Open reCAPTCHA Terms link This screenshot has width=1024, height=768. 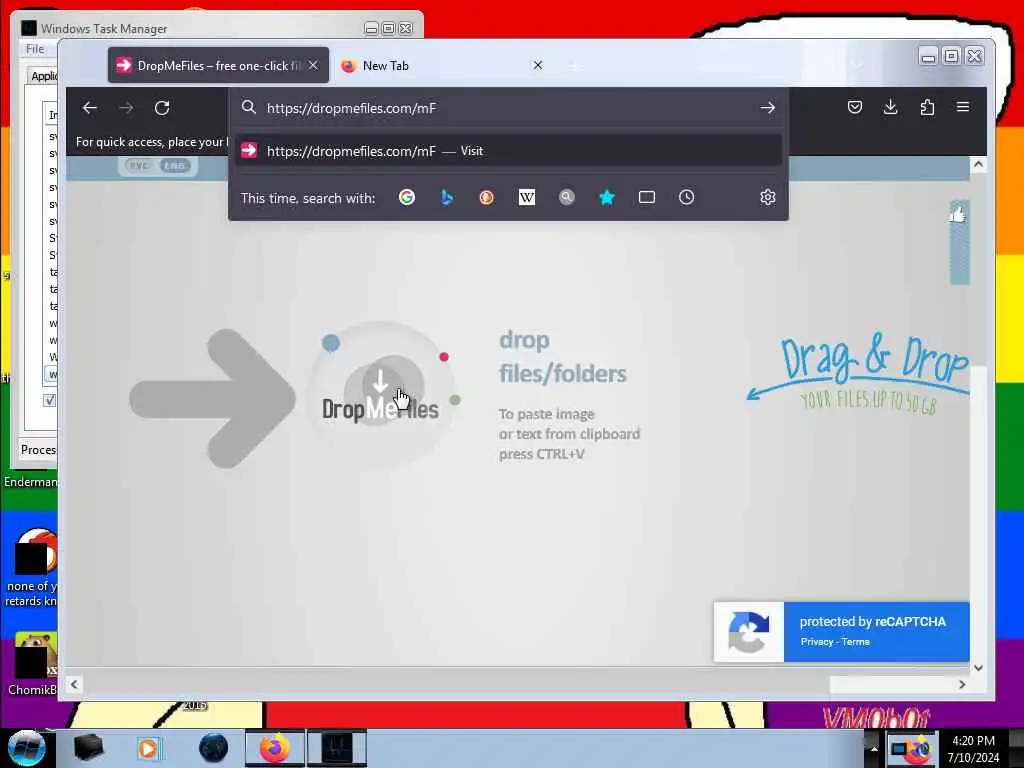[x=856, y=642]
